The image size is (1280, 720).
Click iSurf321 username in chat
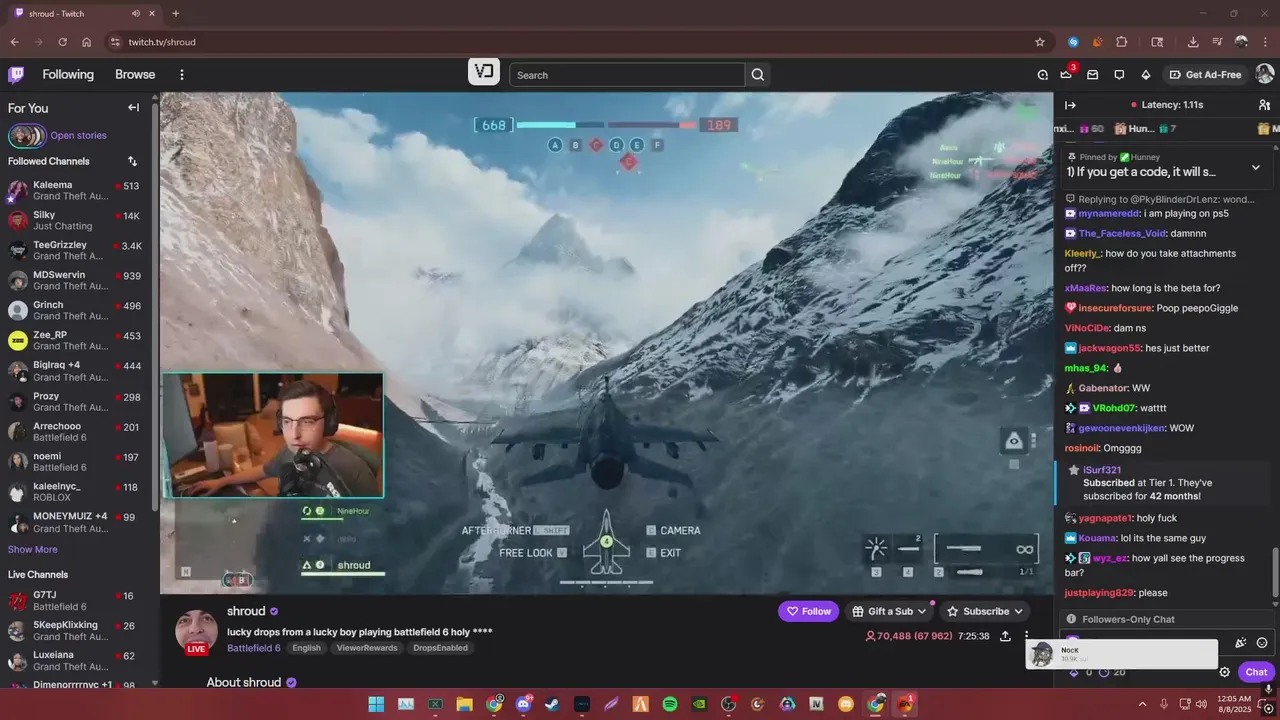click(1102, 470)
